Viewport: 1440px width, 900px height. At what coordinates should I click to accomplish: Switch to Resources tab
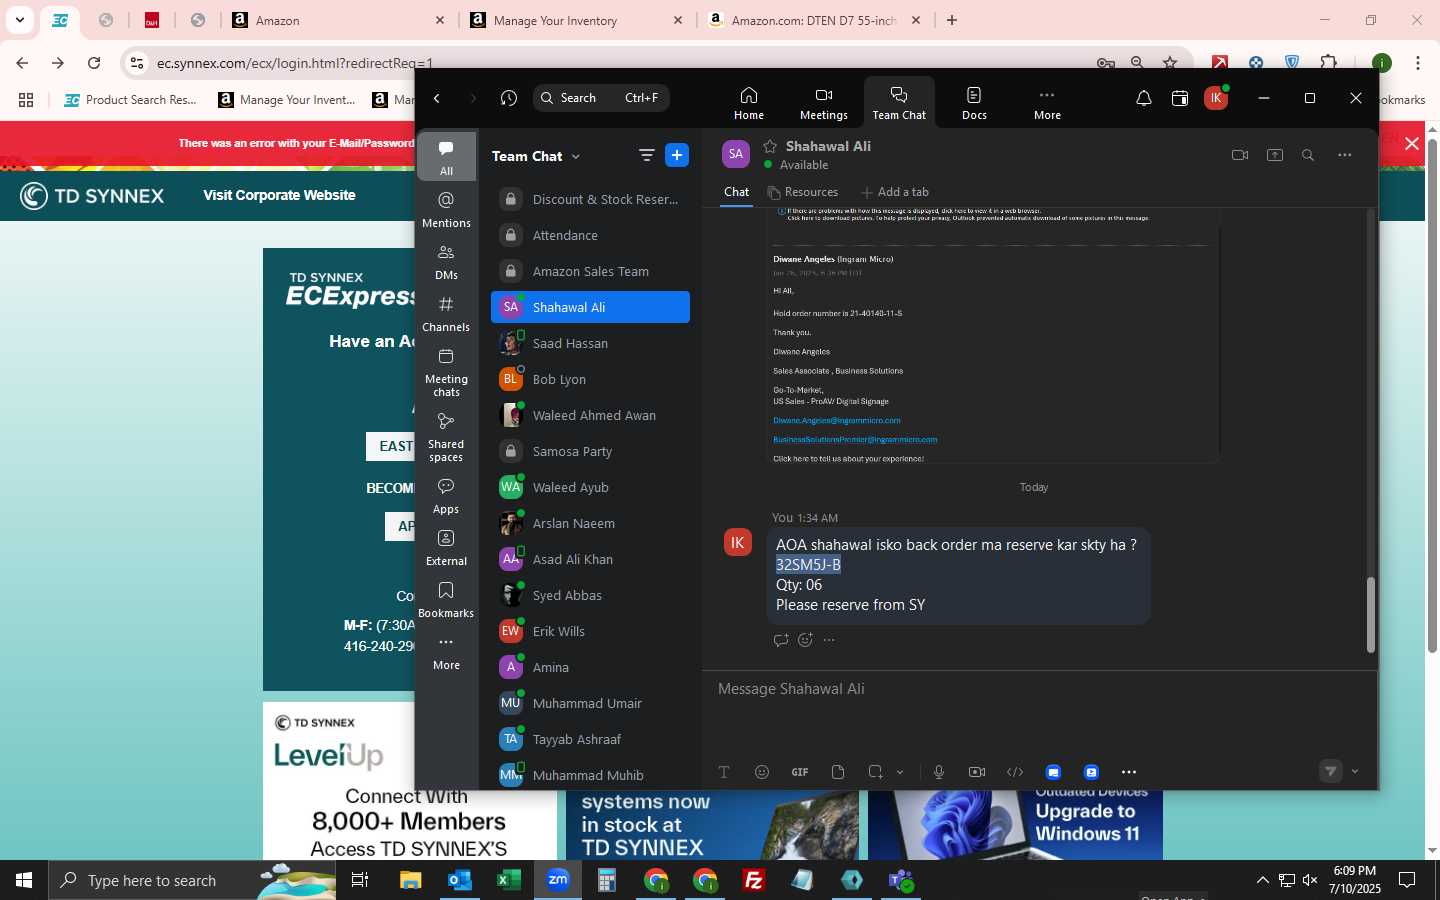pyautogui.click(x=802, y=192)
